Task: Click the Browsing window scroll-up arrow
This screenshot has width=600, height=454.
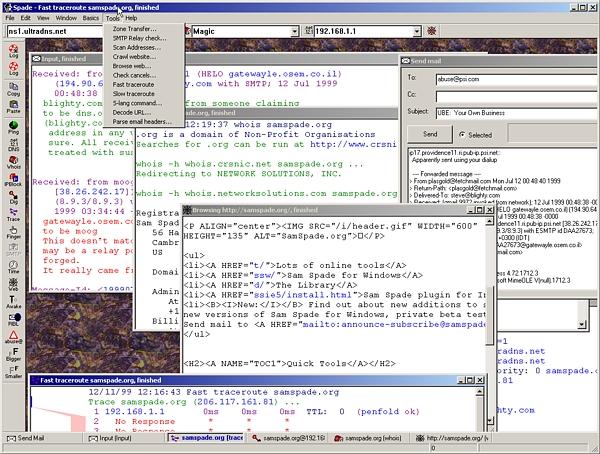Action: [489, 221]
